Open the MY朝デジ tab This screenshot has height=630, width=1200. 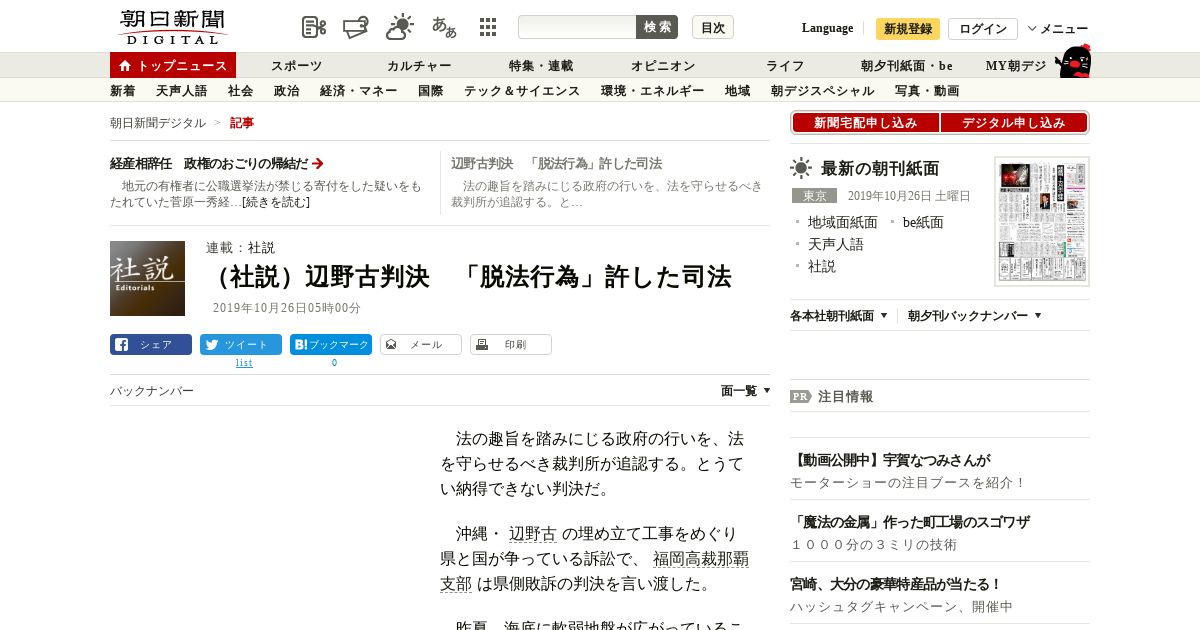(1016, 66)
